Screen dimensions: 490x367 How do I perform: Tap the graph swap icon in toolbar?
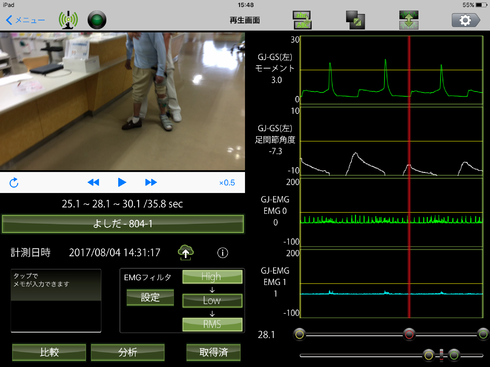pyautogui.click(x=302, y=20)
